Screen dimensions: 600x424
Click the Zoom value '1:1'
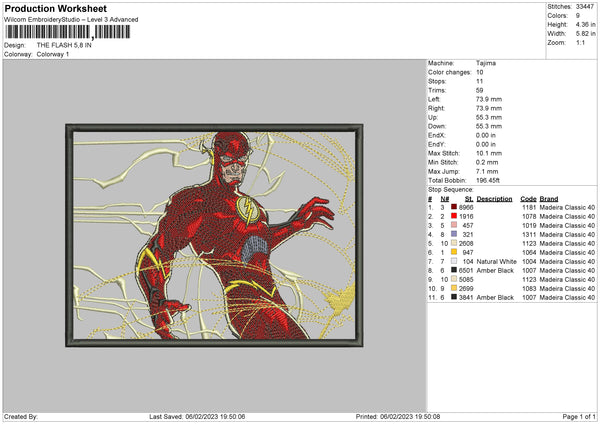[x=580, y=42]
